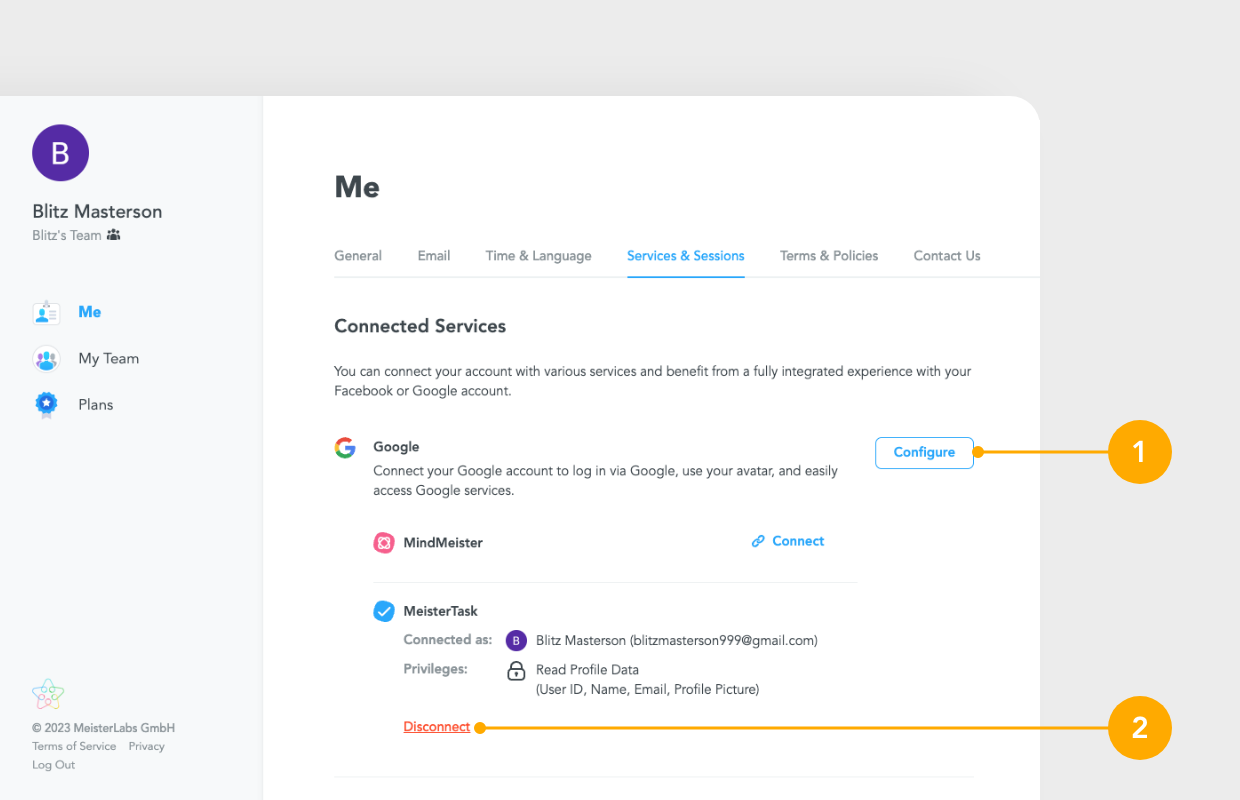The image size is (1240, 800).
Task: Open the Contact Us tab
Action: (947, 256)
